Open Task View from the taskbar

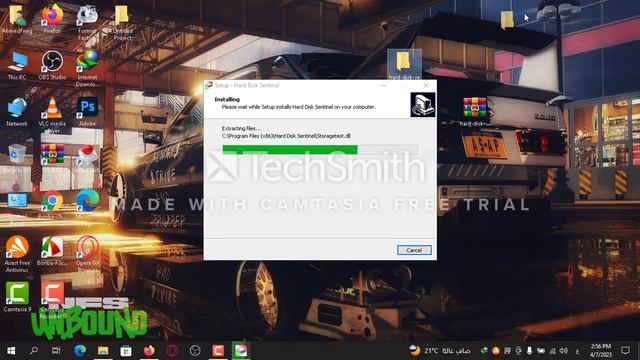(x=56, y=351)
